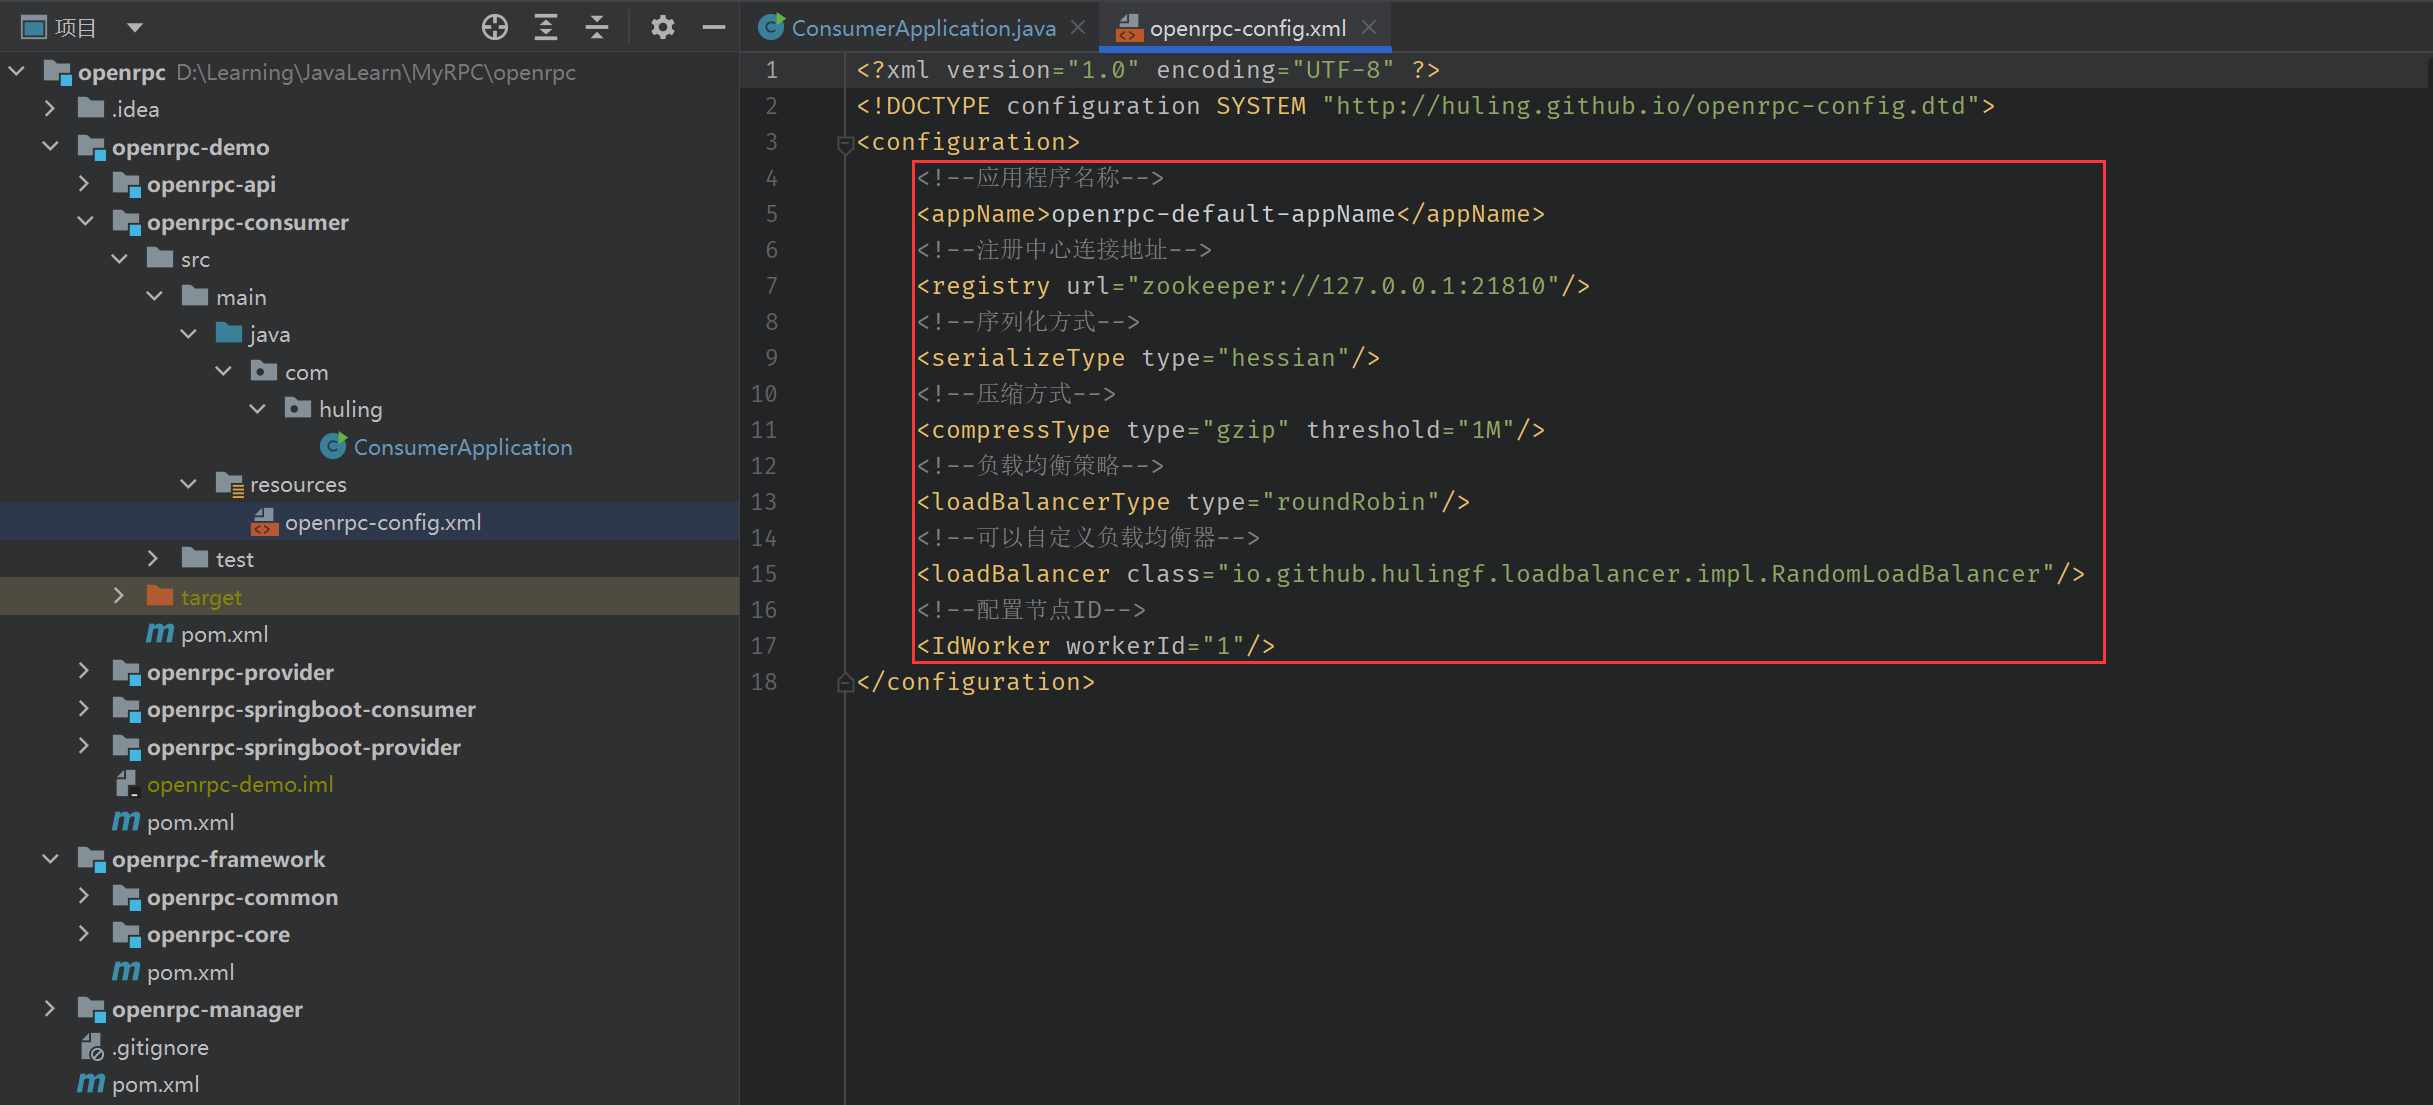The width and height of the screenshot is (2433, 1105).
Task: Select openrpc-demo.iml file
Action: (x=240, y=784)
